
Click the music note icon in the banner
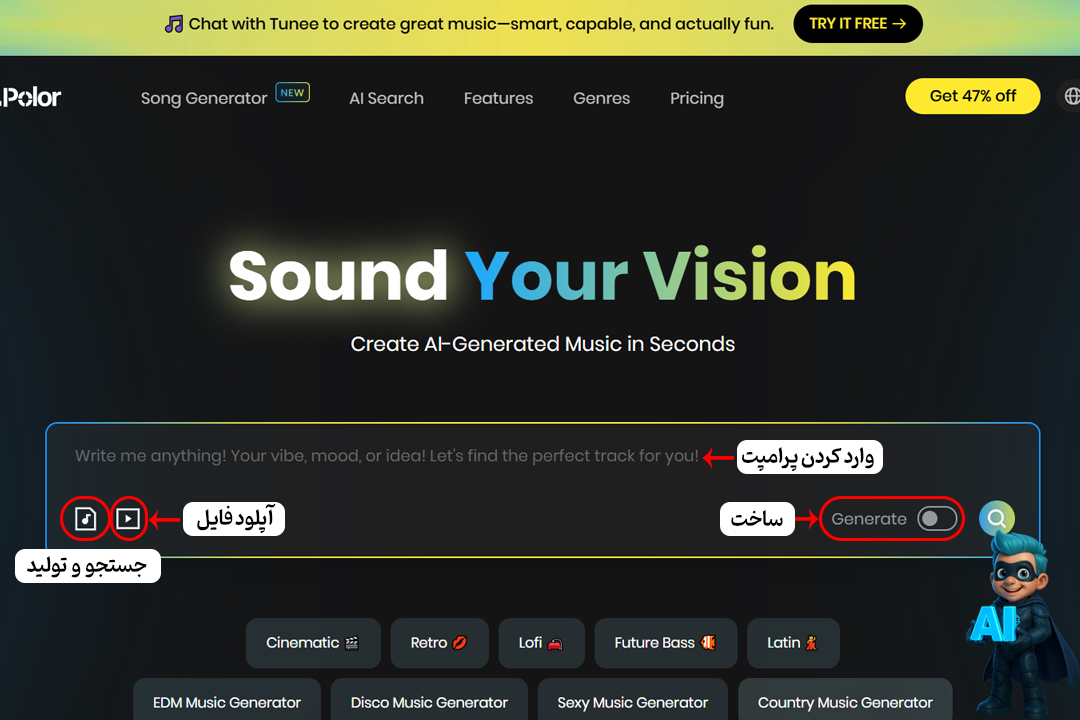click(x=174, y=24)
